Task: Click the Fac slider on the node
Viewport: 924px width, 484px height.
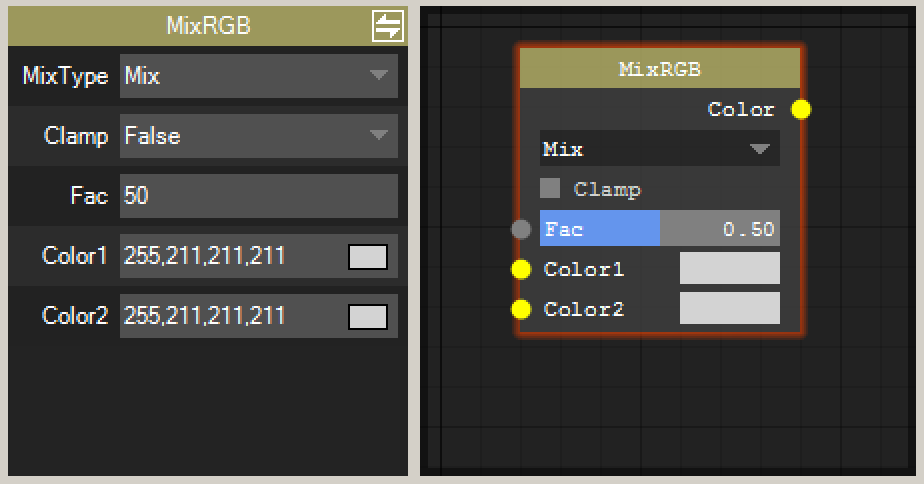Action: click(x=659, y=229)
